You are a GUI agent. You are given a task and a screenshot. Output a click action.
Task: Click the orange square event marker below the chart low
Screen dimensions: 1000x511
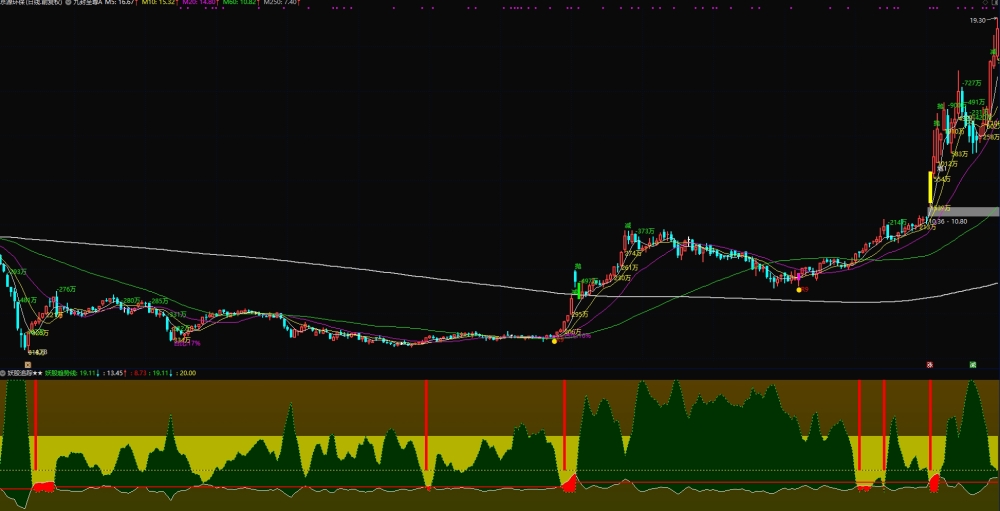pyautogui.click(x=27, y=365)
